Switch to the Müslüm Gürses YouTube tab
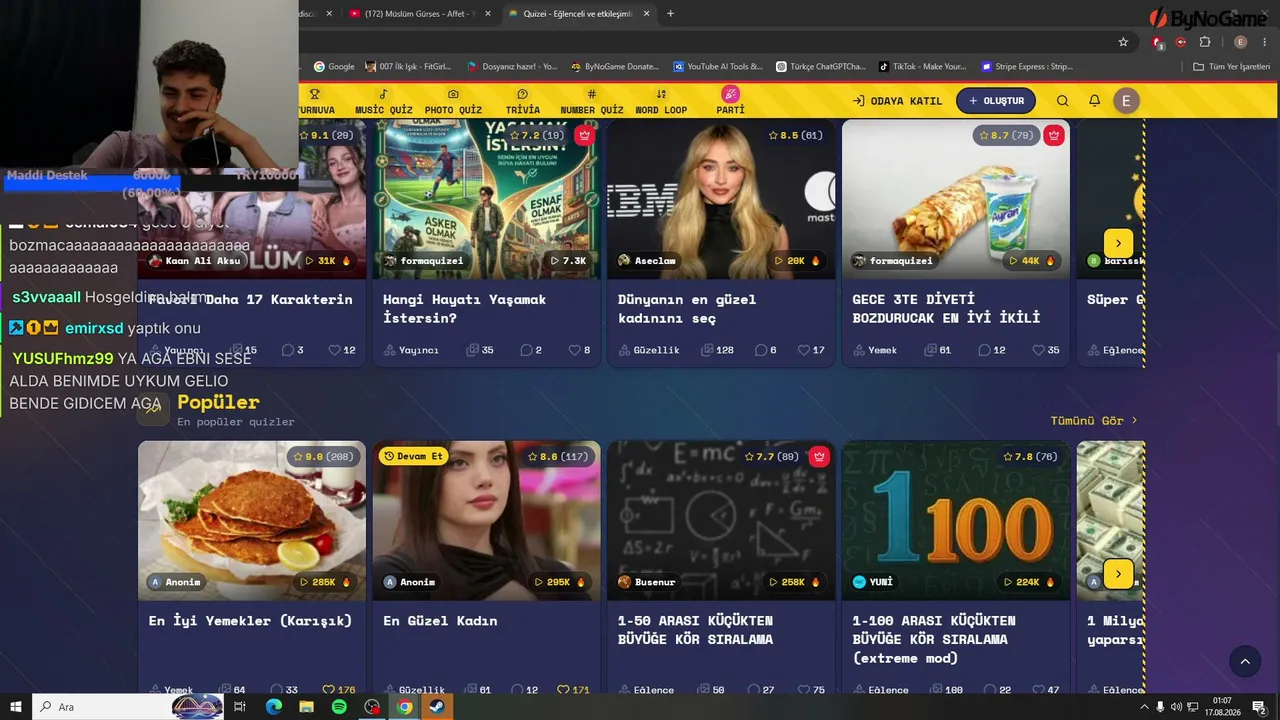Image resolution: width=1280 pixels, height=720 pixels. pos(418,14)
